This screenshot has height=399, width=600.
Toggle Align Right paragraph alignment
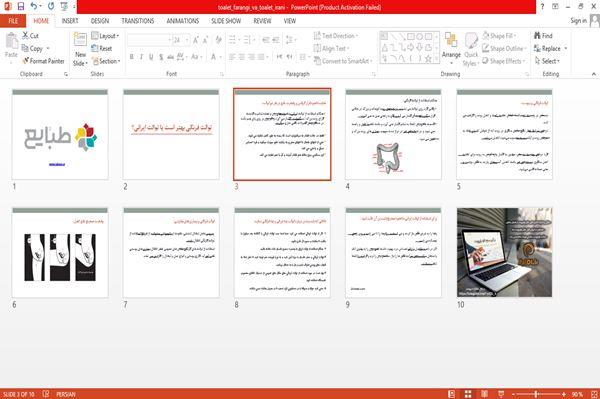pyautogui.click(x=251, y=57)
